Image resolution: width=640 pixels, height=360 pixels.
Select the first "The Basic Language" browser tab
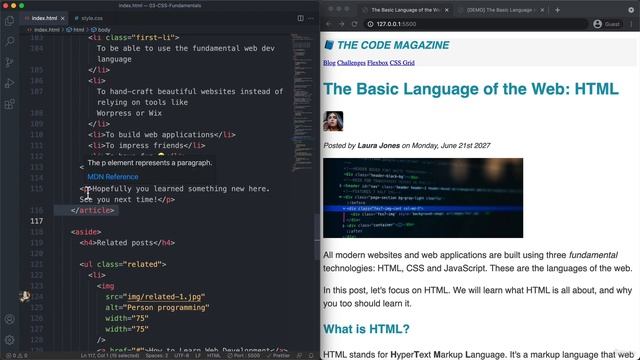pos(406,10)
